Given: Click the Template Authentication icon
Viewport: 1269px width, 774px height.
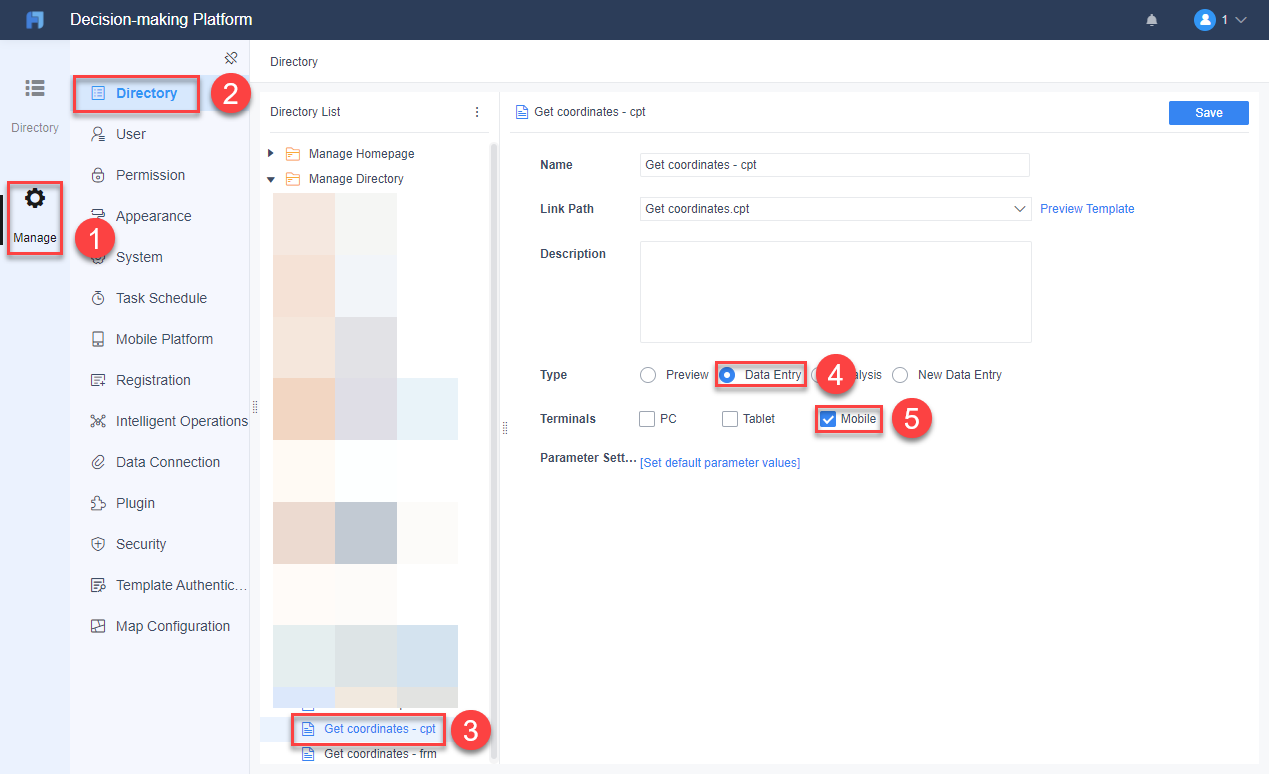Looking at the screenshot, I should click(x=98, y=585).
